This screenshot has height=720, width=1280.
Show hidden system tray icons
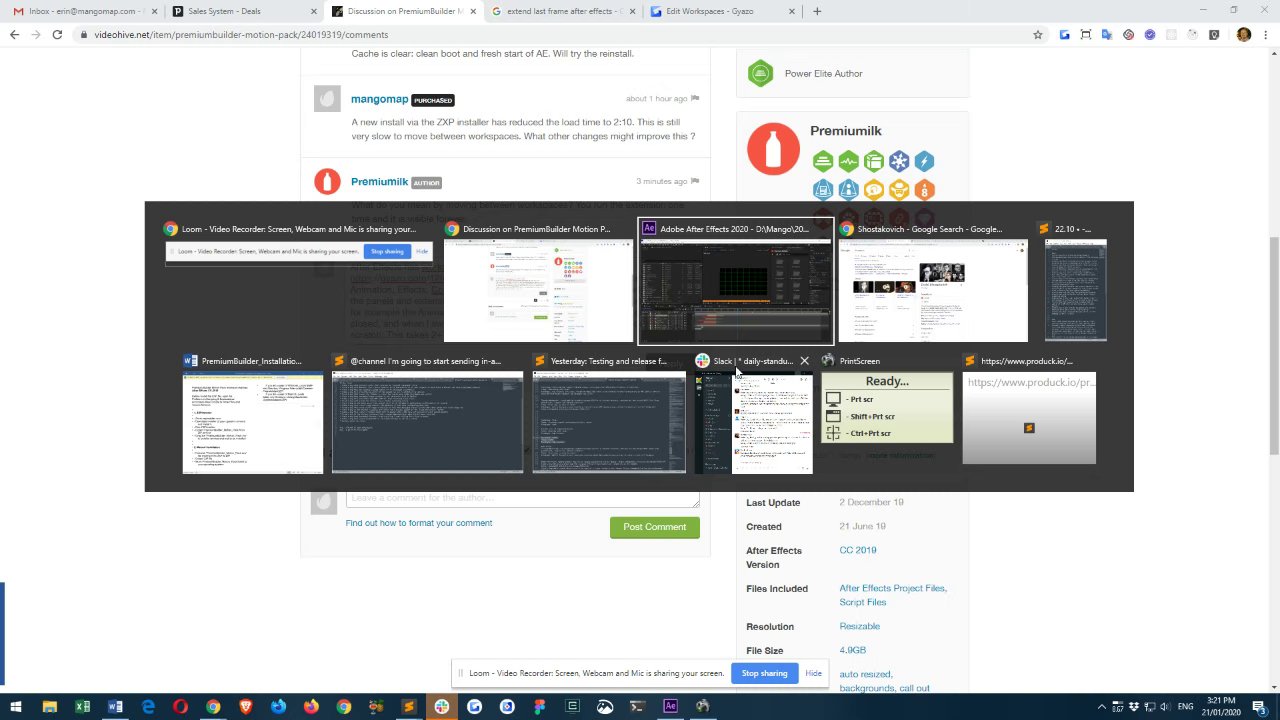coord(1102,707)
